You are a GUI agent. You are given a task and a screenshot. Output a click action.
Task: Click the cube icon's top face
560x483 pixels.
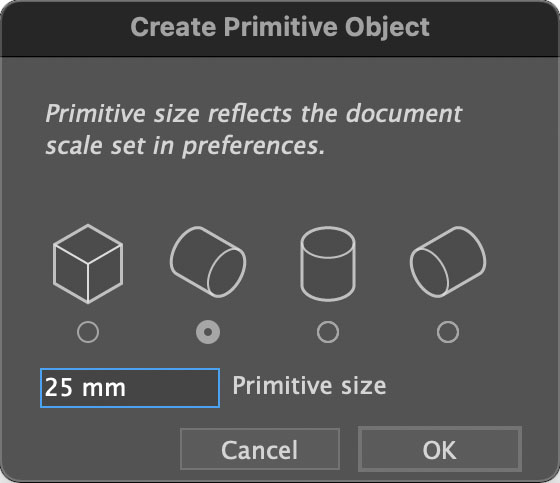(x=88, y=244)
